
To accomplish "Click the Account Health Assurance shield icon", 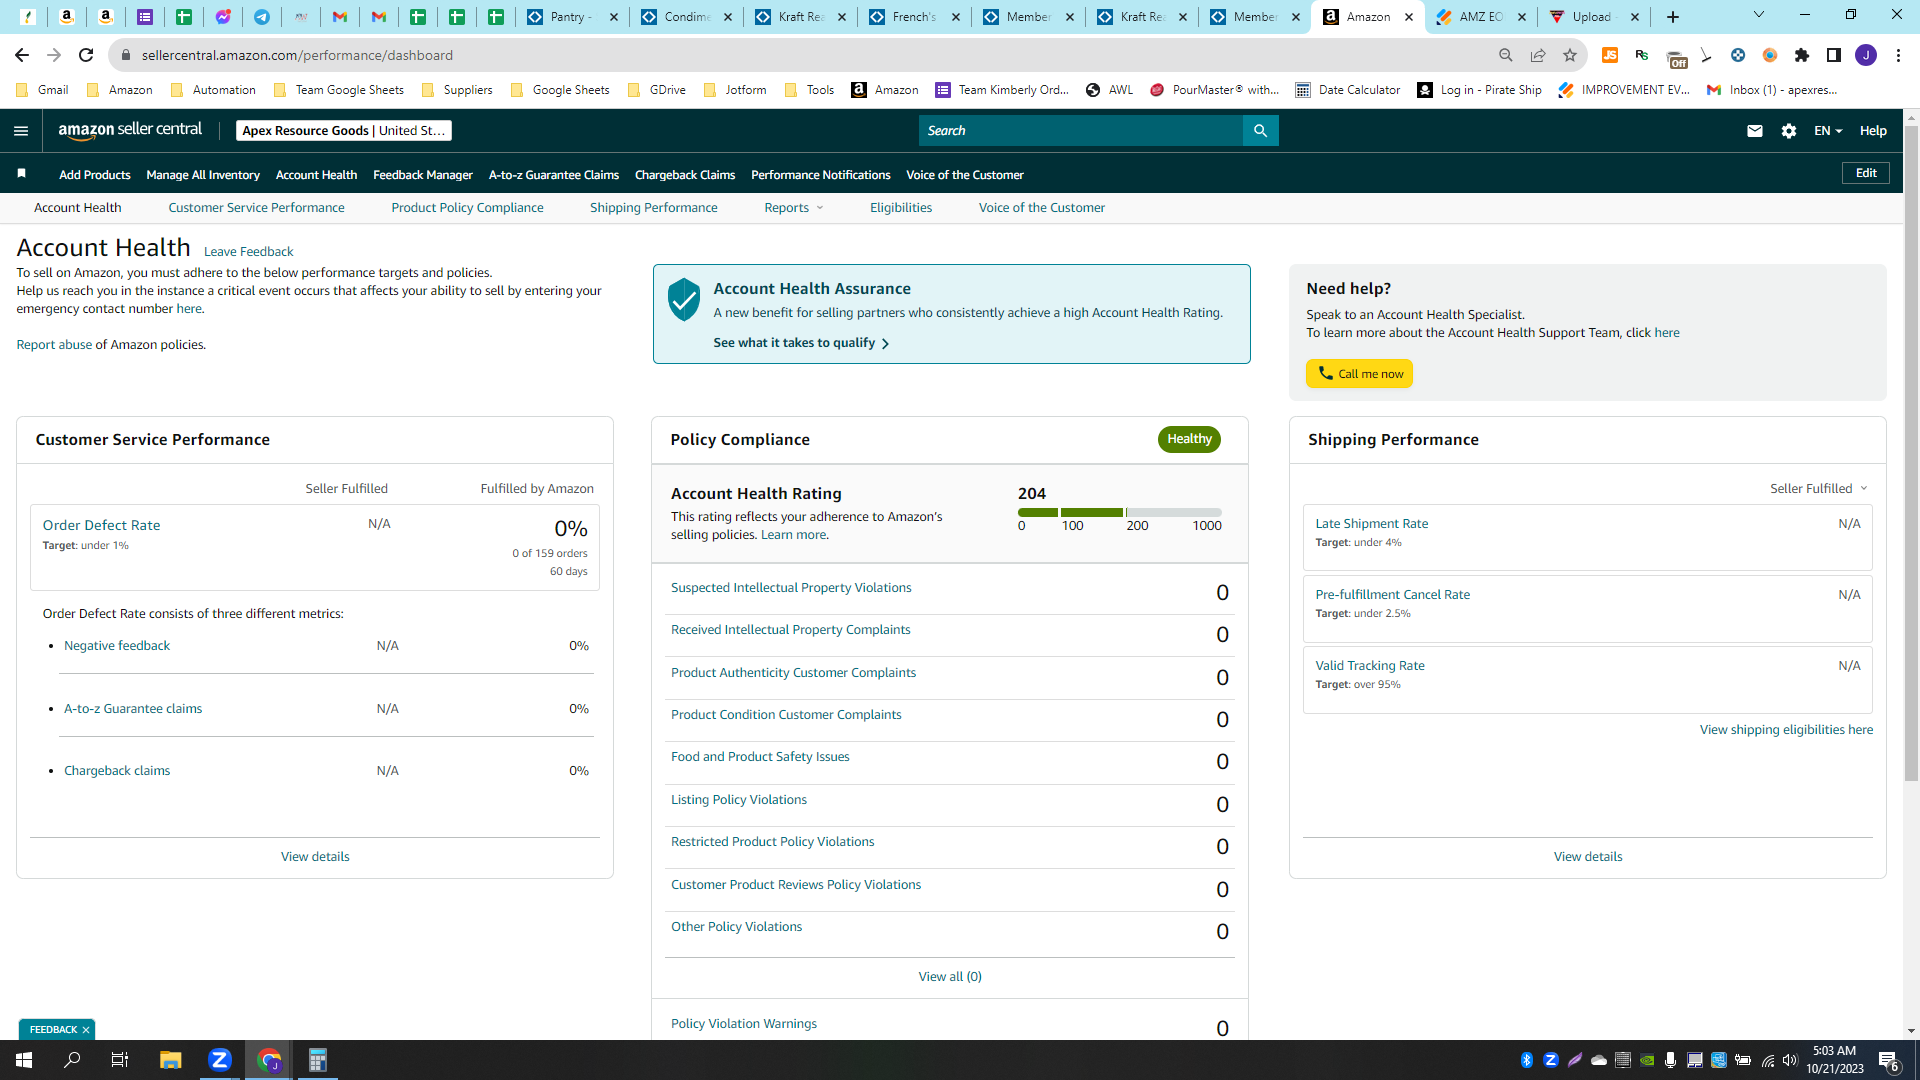I will pyautogui.click(x=684, y=300).
